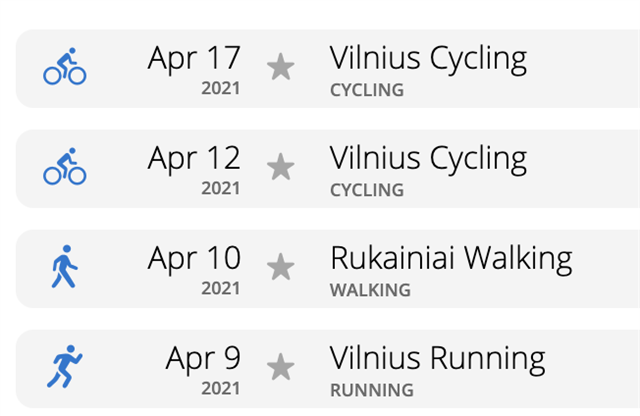This screenshot has height=416, width=640.
Task: Click CYCLING label under Apr 12 activity
Action: point(367,190)
